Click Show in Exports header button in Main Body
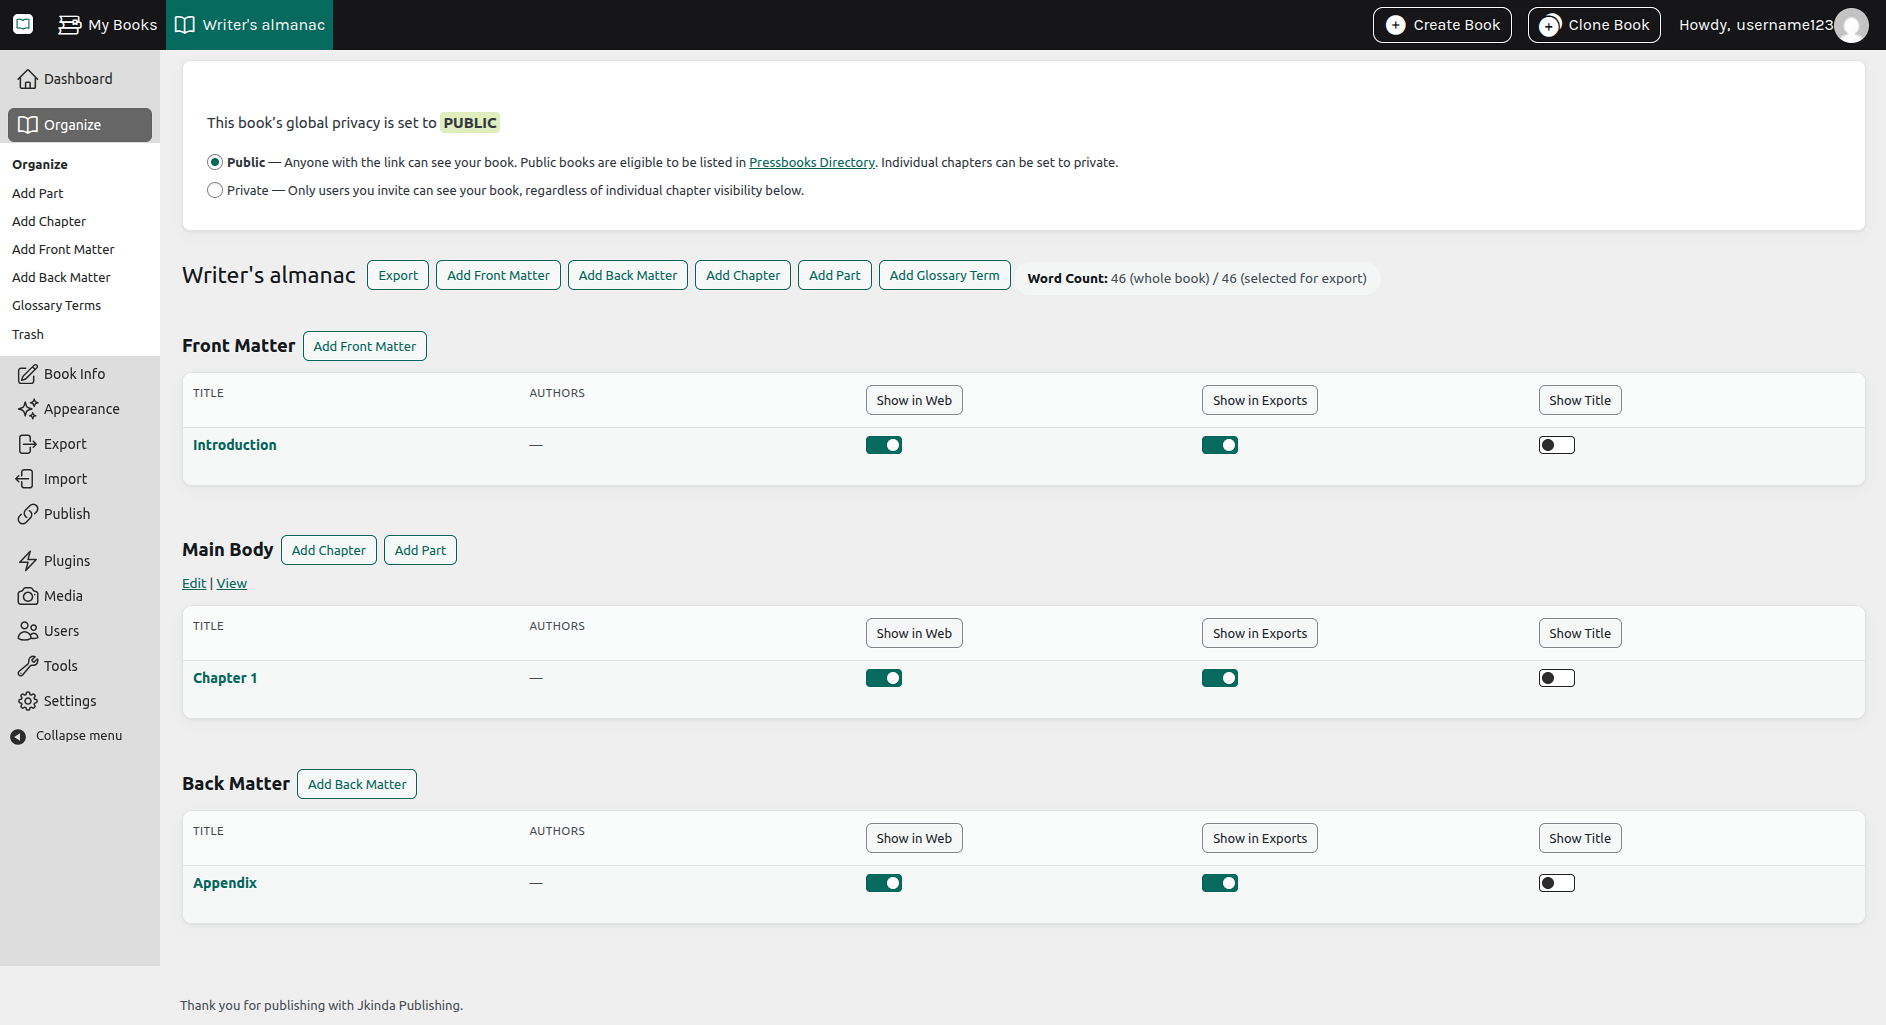 [x=1260, y=633]
